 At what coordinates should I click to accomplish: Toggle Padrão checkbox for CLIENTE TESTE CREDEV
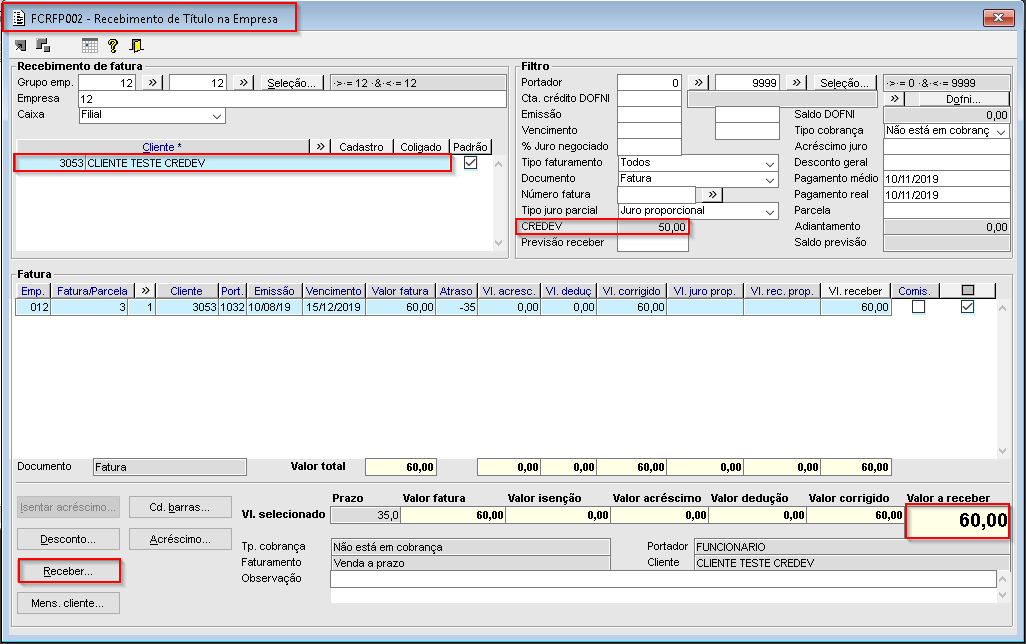click(470, 163)
